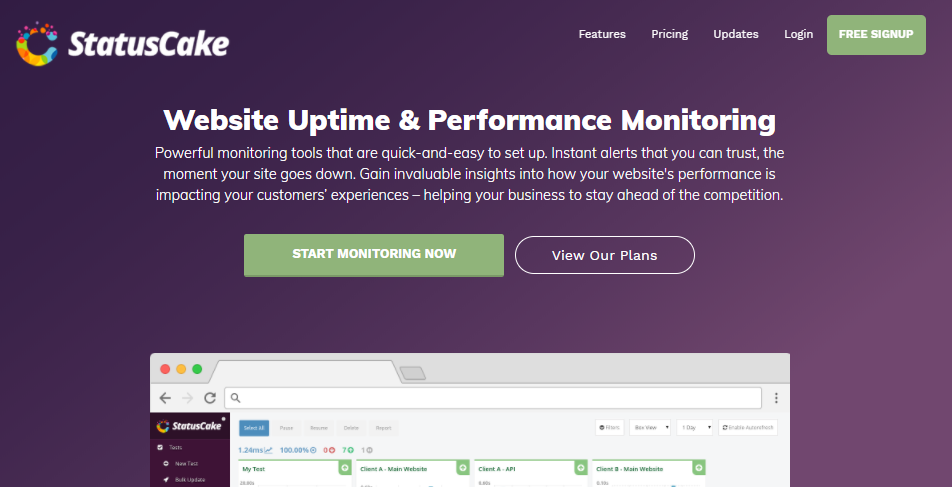Image resolution: width=952 pixels, height=487 pixels.
Task: Click the yellow window dot in the mock browser
Action: pyautogui.click(x=181, y=369)
